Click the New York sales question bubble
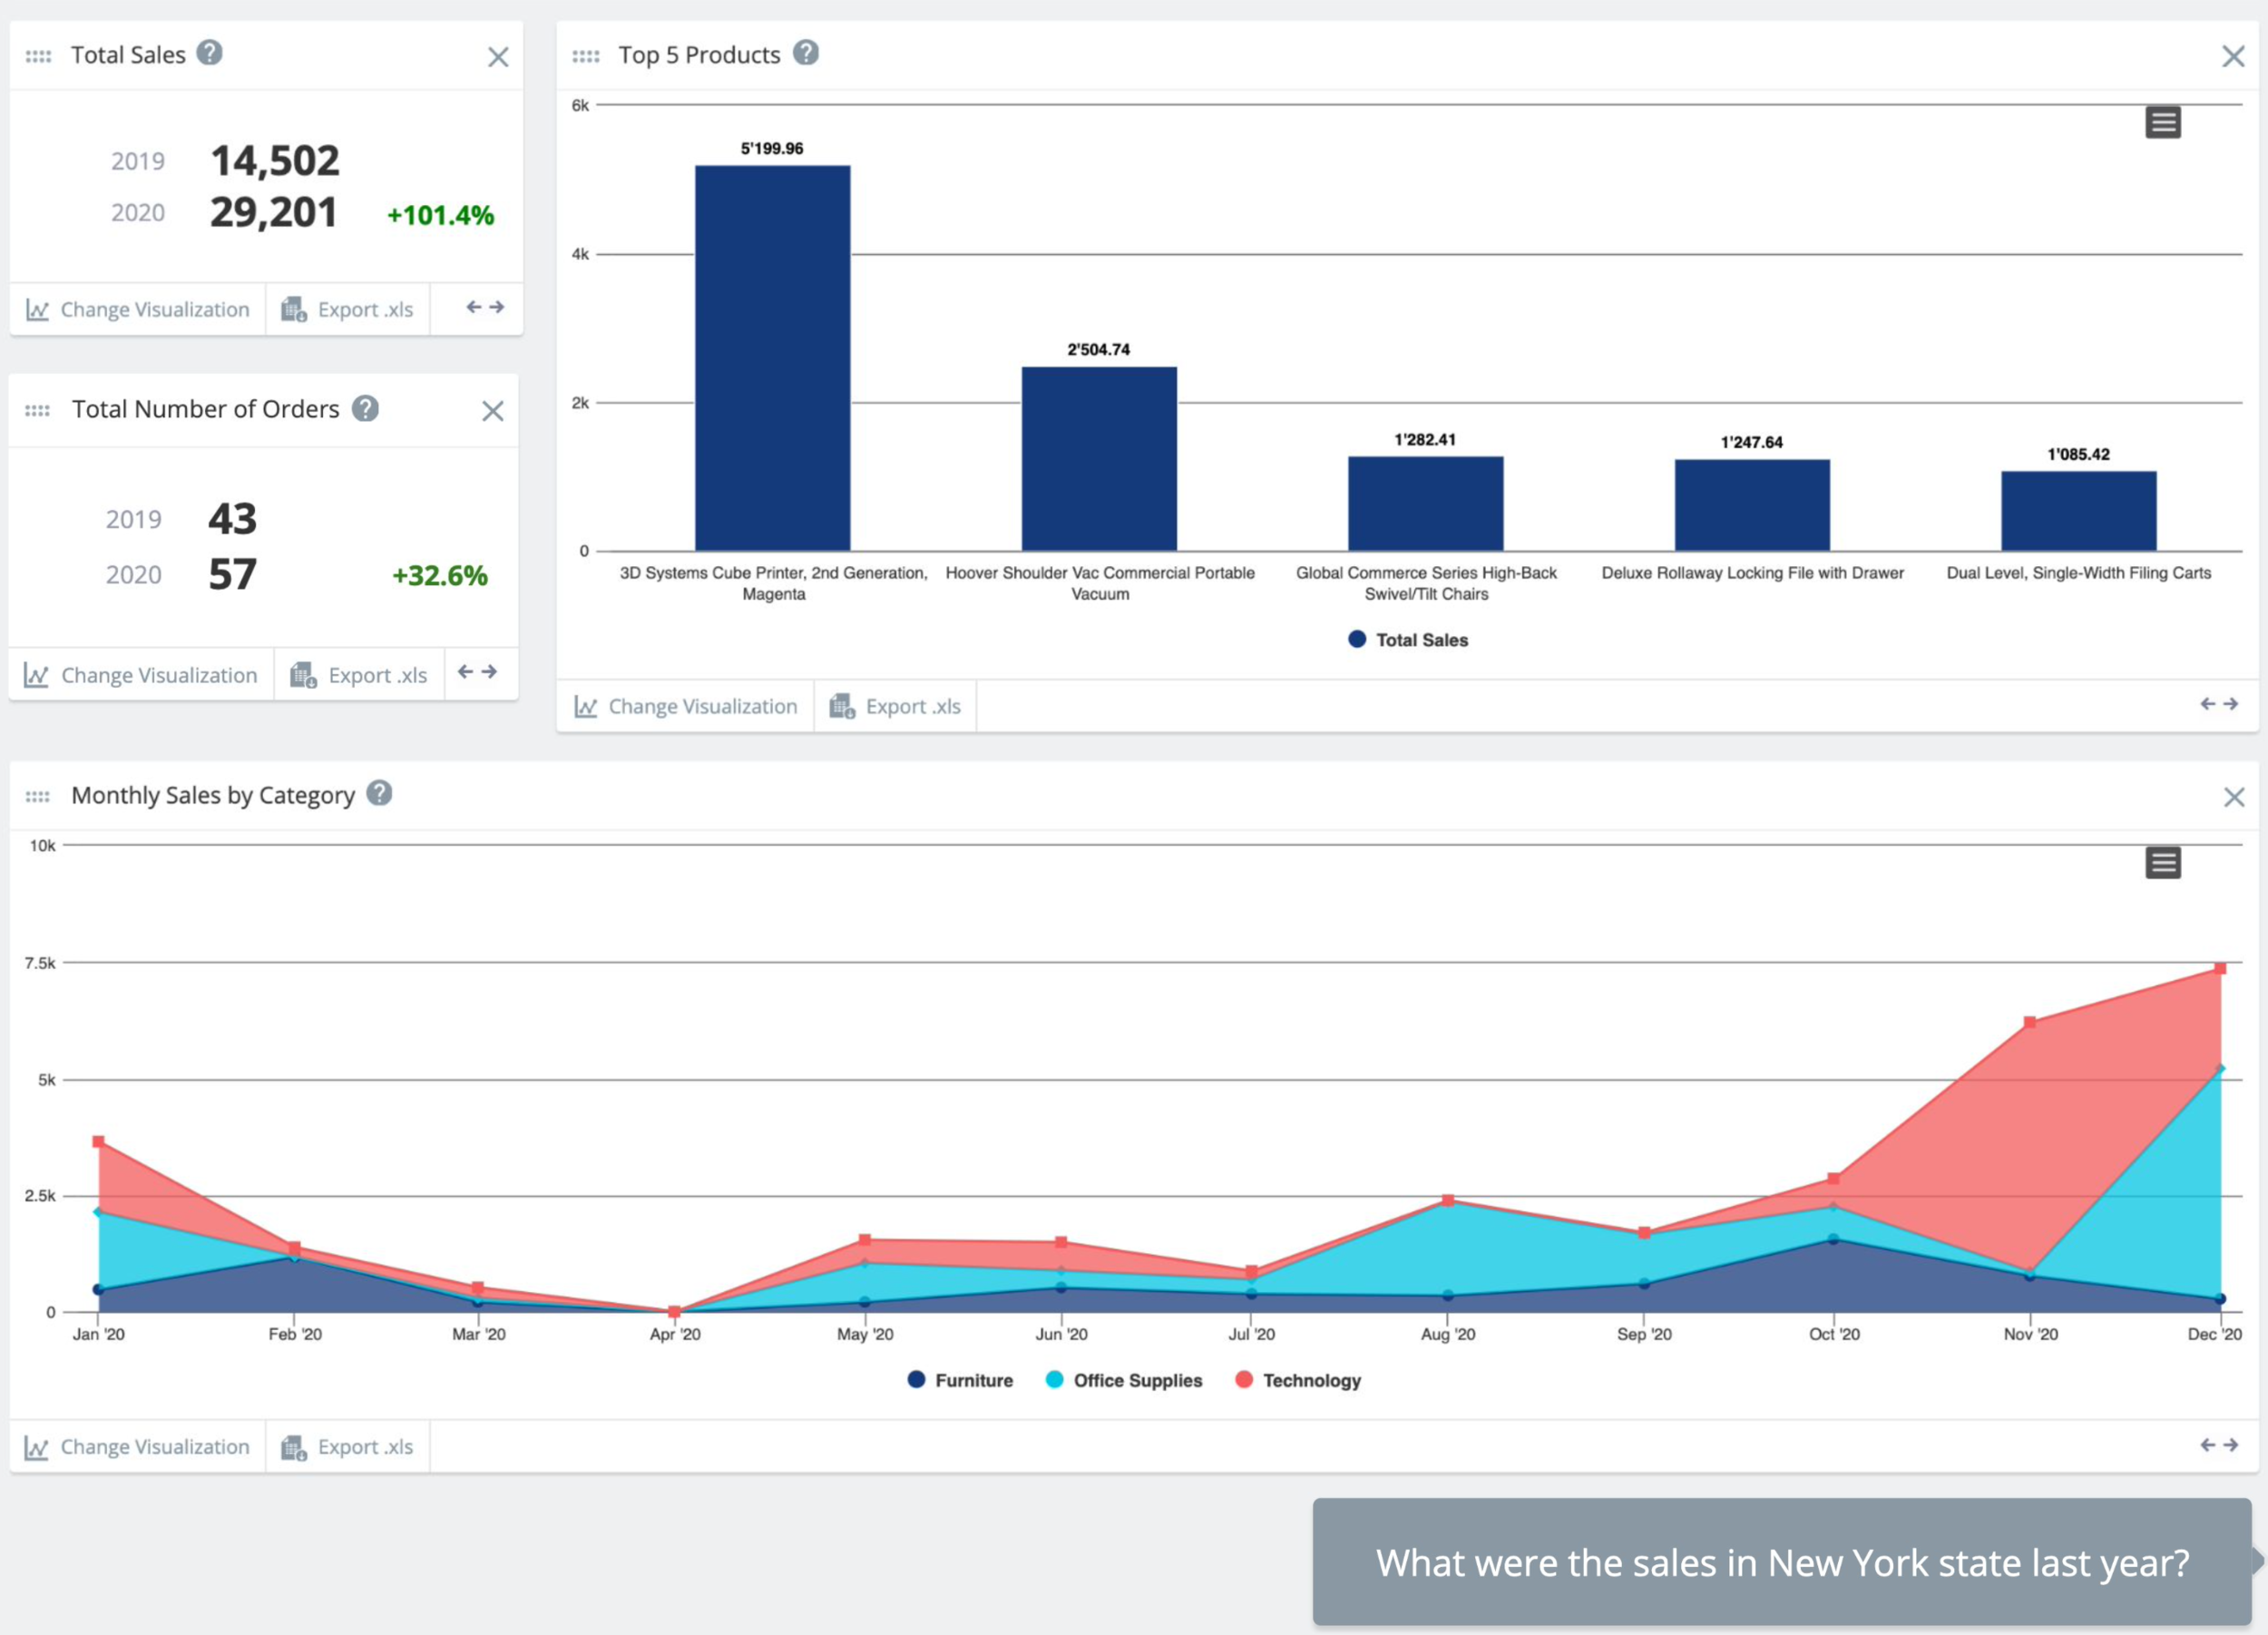This screenshot has height=1635, width=2268. [x=1781, y=1562]
